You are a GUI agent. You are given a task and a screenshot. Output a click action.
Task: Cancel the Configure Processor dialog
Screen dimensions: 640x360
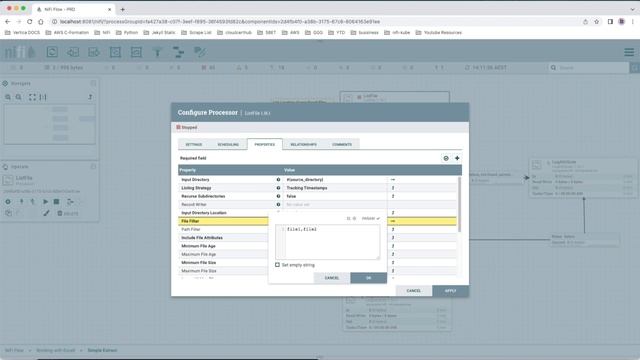point(413,291)
